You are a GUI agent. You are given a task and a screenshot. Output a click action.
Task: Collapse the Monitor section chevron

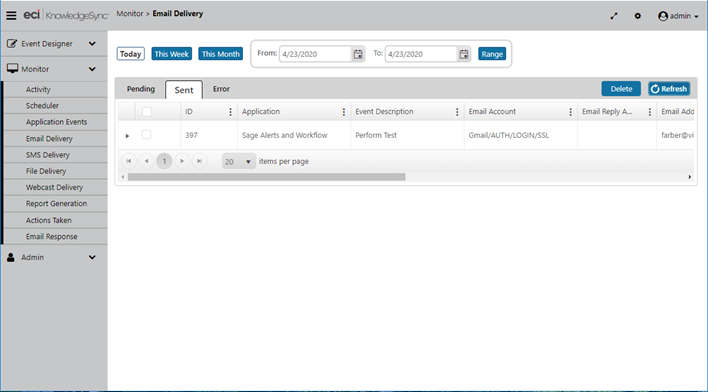click(92, 69)
